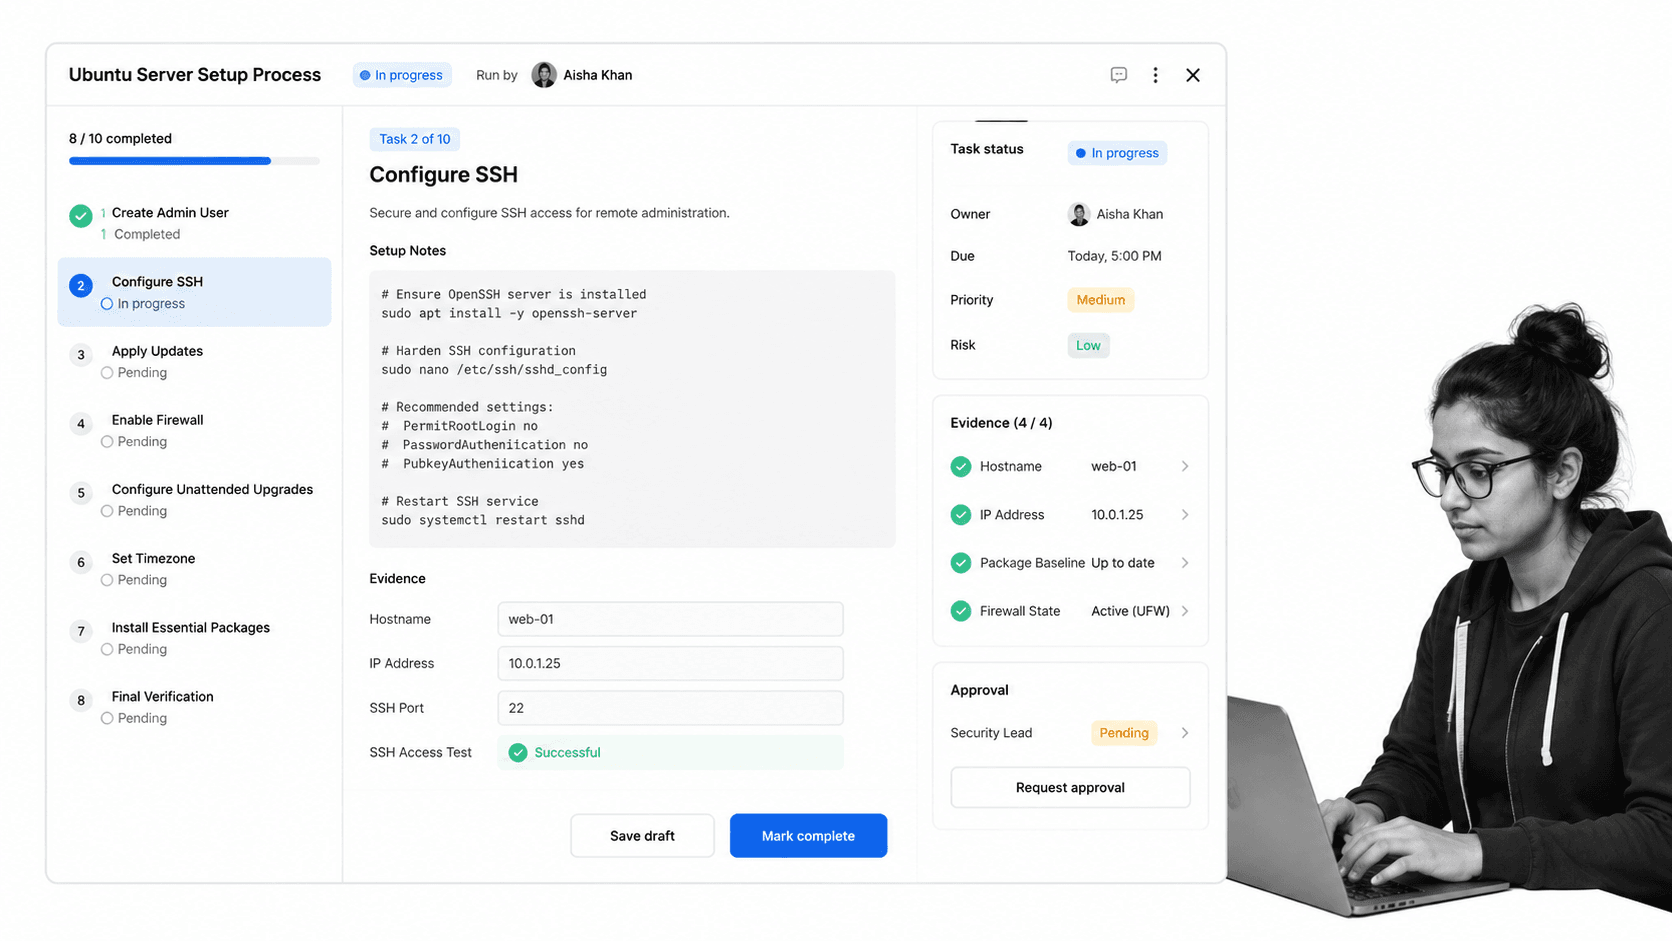This screenshot has height=941, width=1672.
Task: Toggle the Final Verification pending circle
Action: pyautogui.click(x=107, y=718)
